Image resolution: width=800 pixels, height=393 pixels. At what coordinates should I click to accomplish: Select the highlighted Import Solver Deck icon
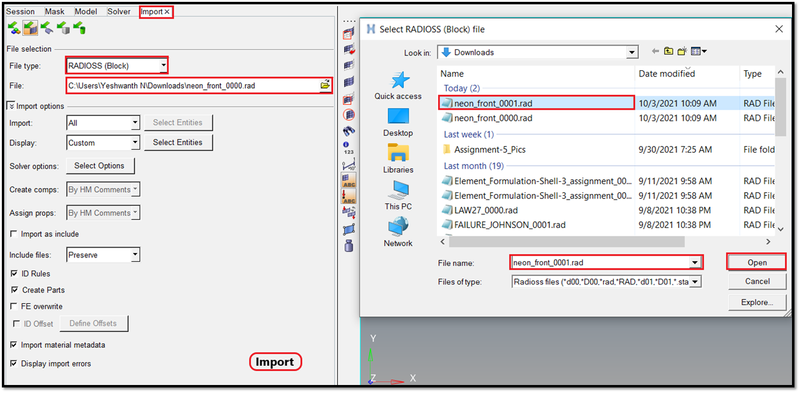(31, 29)
